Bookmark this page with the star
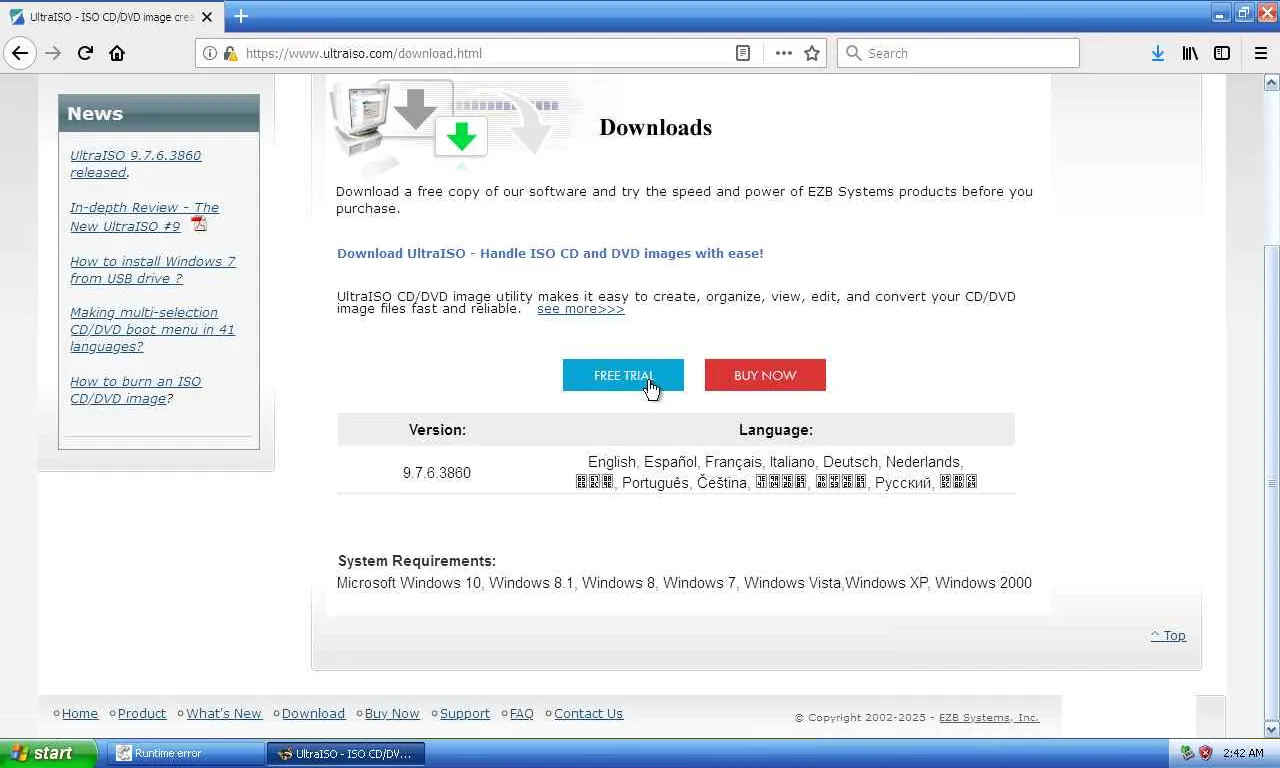1280x768 pixels. [812, 53]
